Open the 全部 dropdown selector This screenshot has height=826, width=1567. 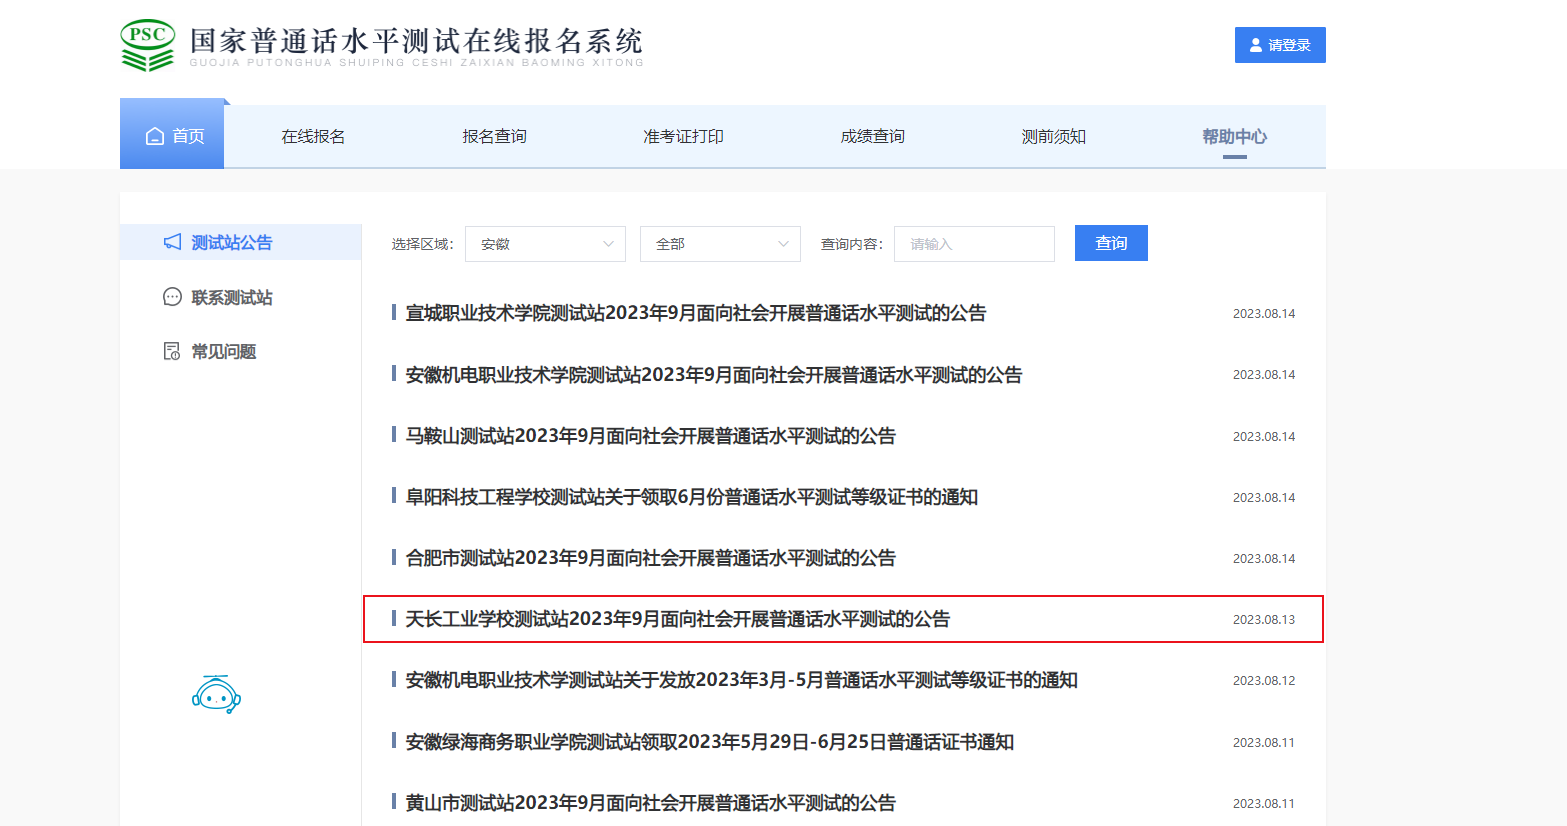[720, 244]
